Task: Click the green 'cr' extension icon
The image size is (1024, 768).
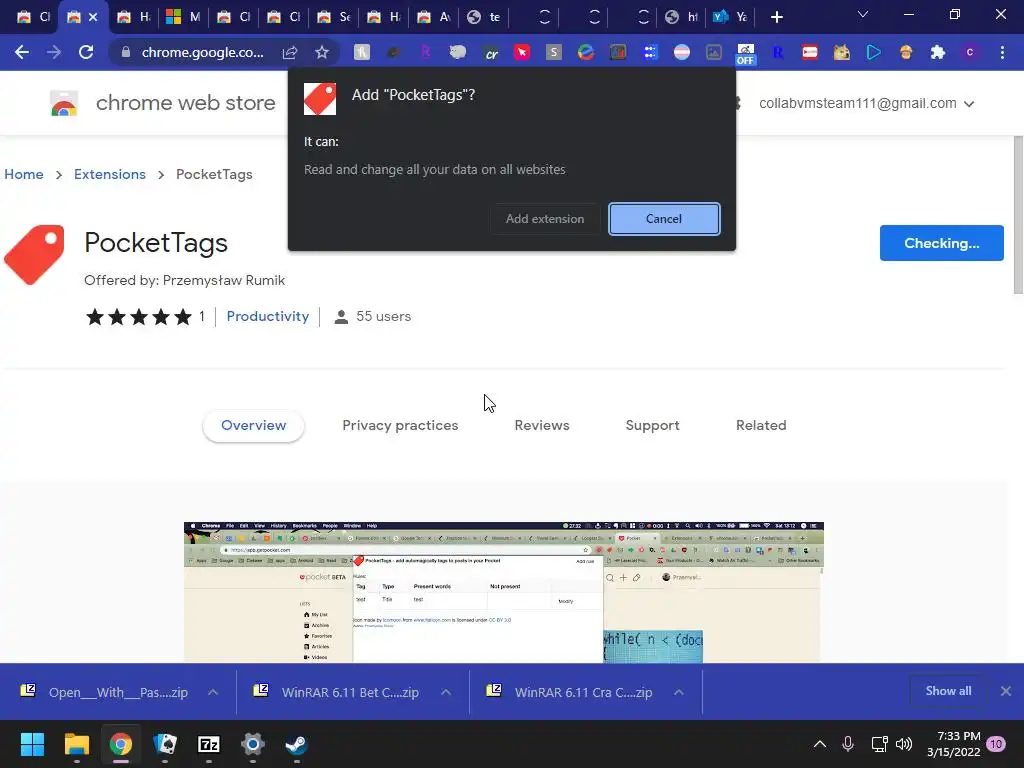Action: [490, 52]
